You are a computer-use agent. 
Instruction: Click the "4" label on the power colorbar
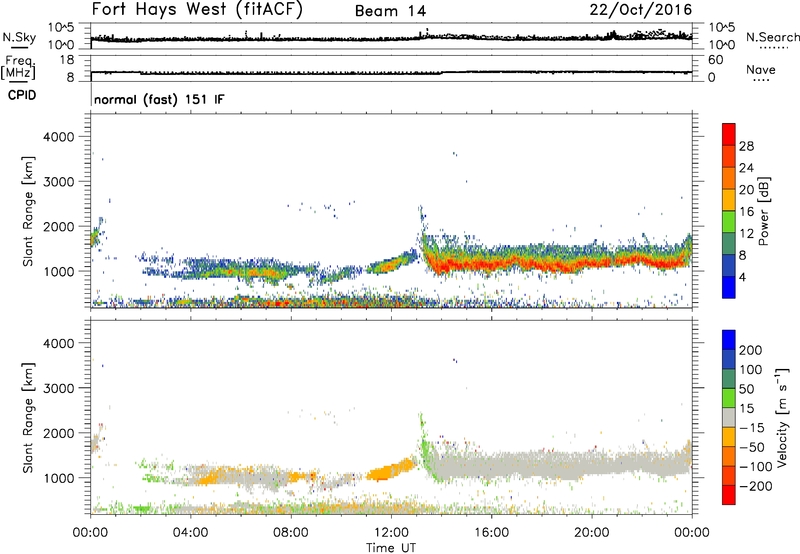tap(742, 278)
